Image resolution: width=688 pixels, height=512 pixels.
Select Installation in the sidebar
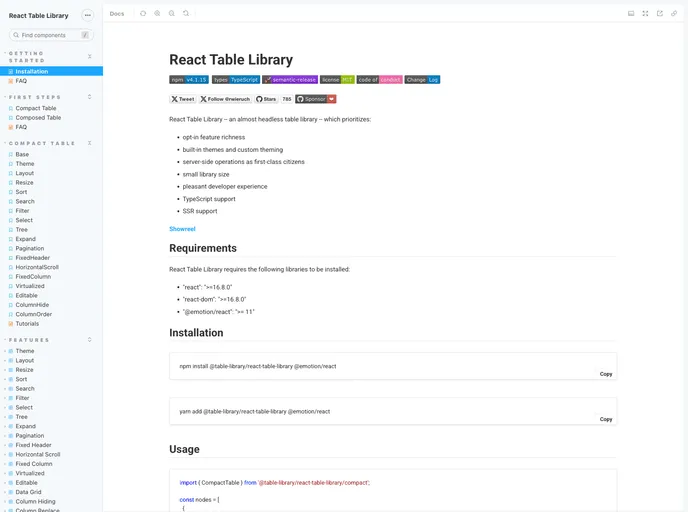pyautogui.click(x=51, y=71)
